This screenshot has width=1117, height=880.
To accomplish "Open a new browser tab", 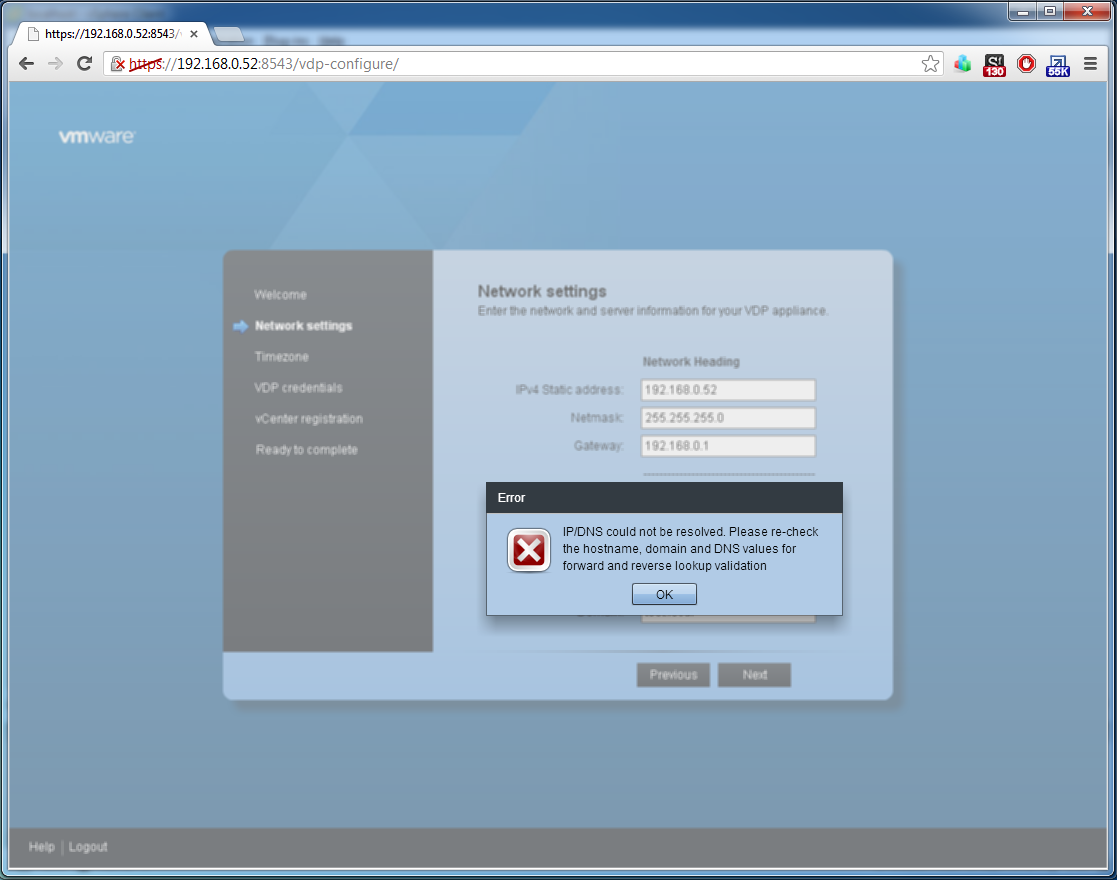I will (x=229, y=34).
